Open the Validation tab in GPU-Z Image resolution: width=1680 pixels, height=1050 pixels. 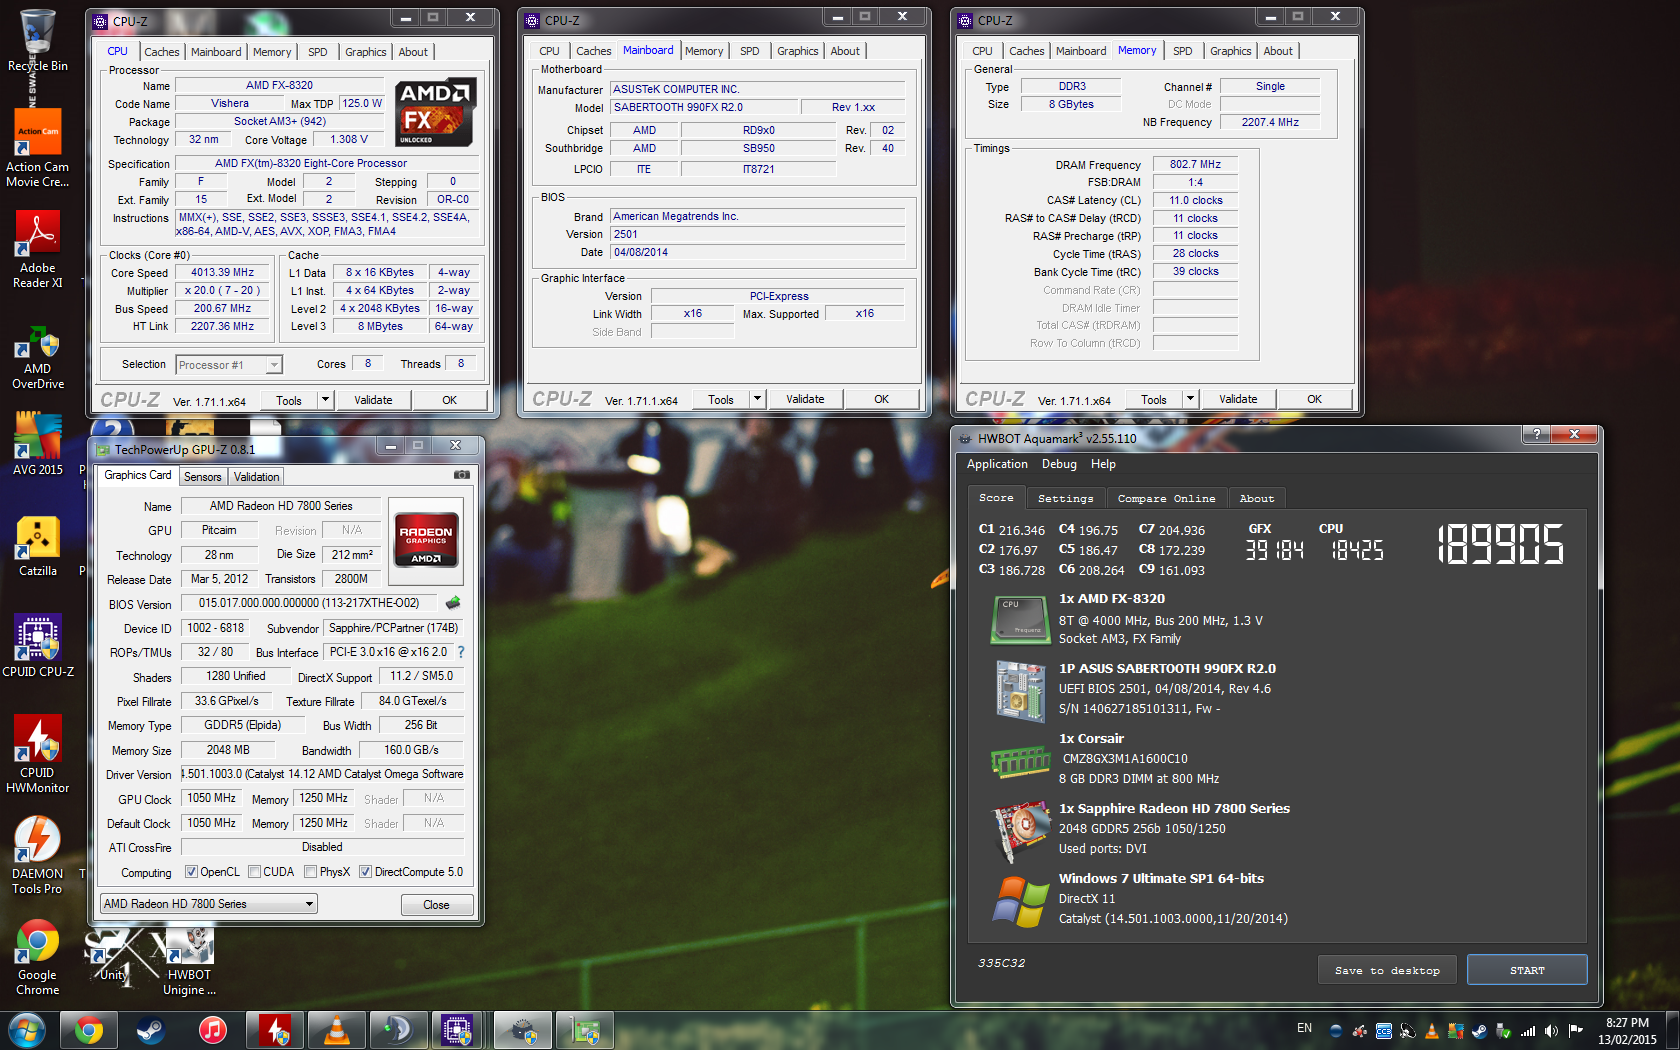pos(256,477)
